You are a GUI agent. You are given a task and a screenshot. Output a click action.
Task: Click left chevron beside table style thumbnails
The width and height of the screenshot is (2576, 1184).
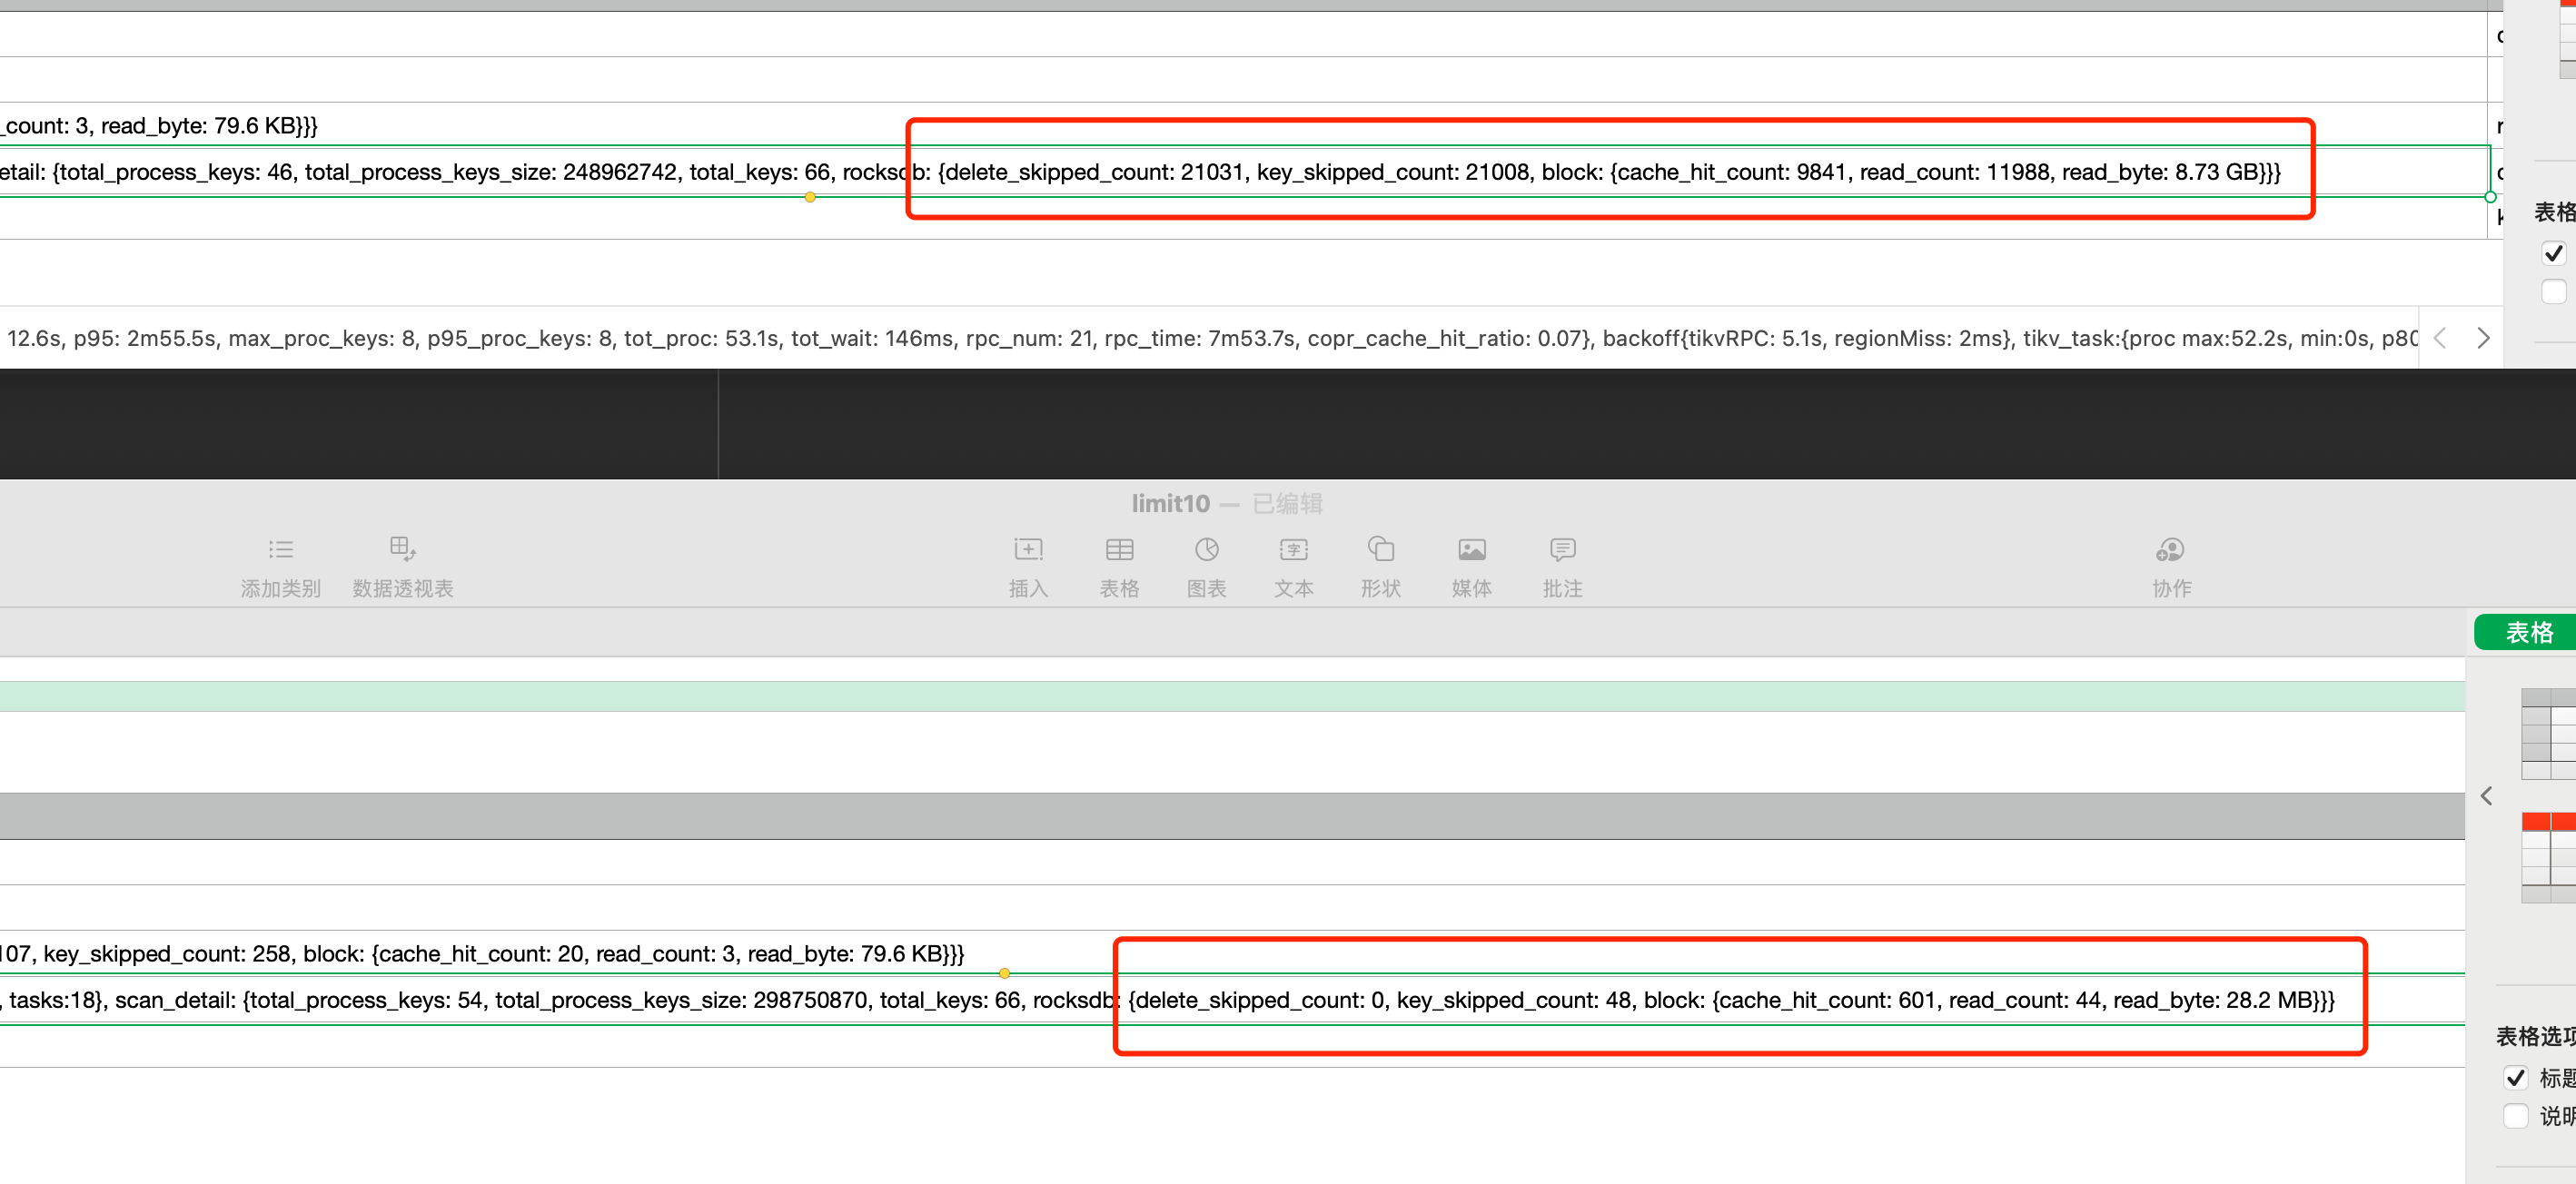click(2486, 796)
